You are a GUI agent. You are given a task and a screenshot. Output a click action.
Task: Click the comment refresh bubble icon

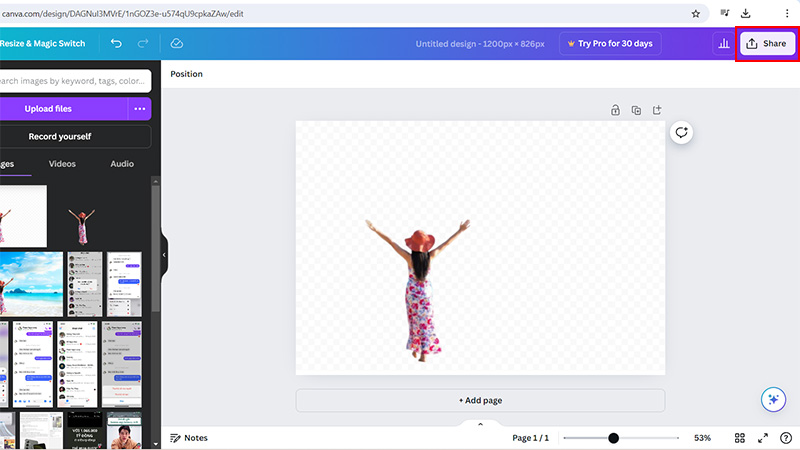tap(682, 133)
